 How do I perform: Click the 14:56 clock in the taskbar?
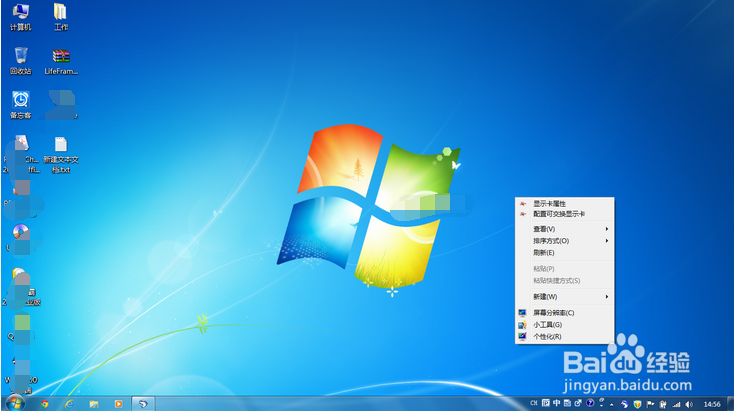click(x=712, y=404)
